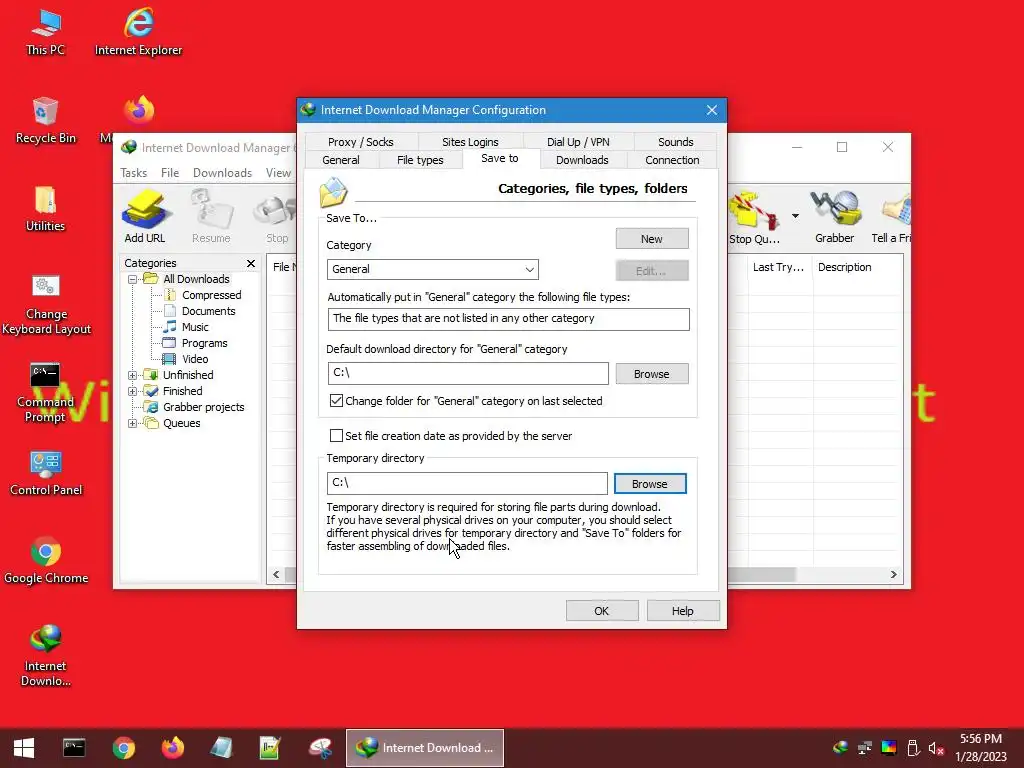Open Internet Explorer desktop icon
This screenshot has height=768, width=1024.
tap(138, 33)
